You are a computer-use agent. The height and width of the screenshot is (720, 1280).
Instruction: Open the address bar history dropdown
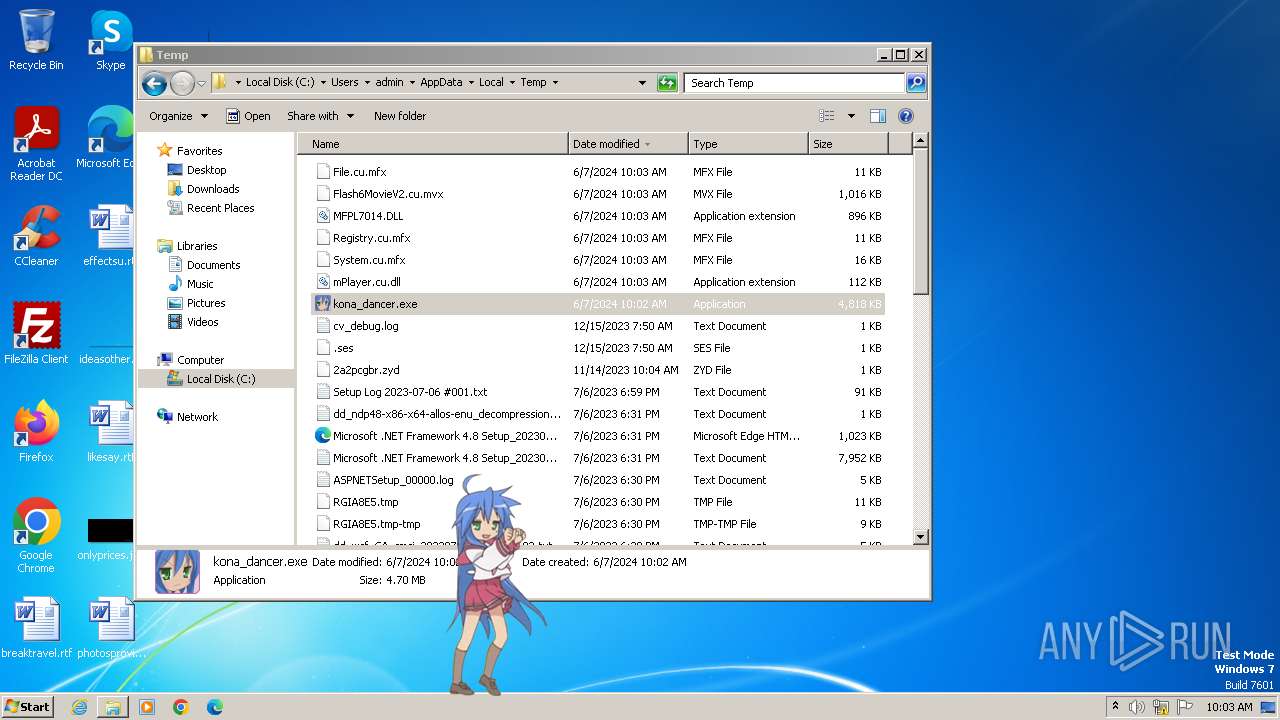tap(642, 83)
